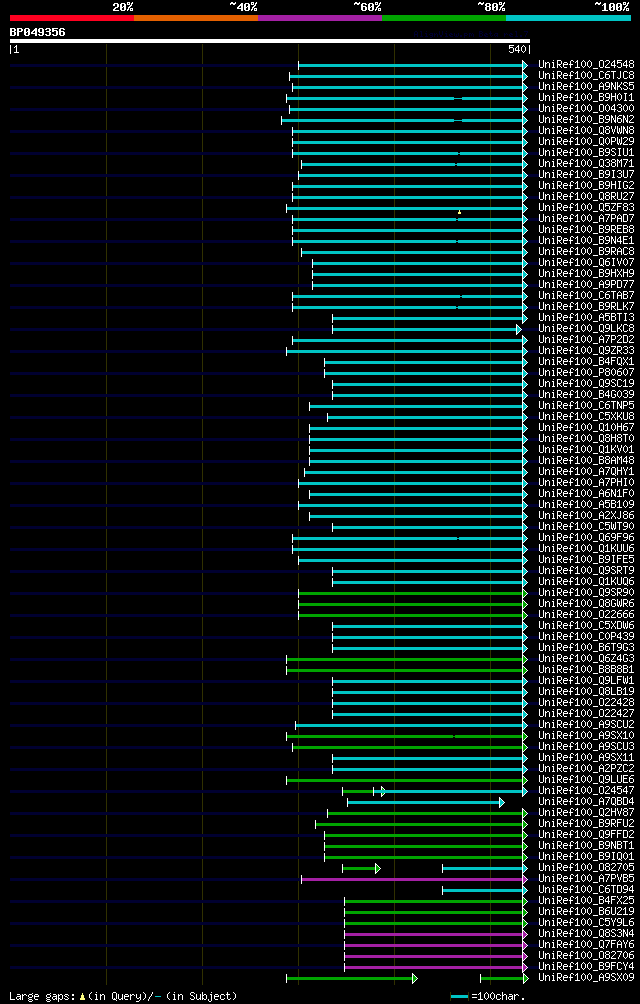
Task: Open the UniRef100_O24548 hit label
Action: click(x=586, y=64)
